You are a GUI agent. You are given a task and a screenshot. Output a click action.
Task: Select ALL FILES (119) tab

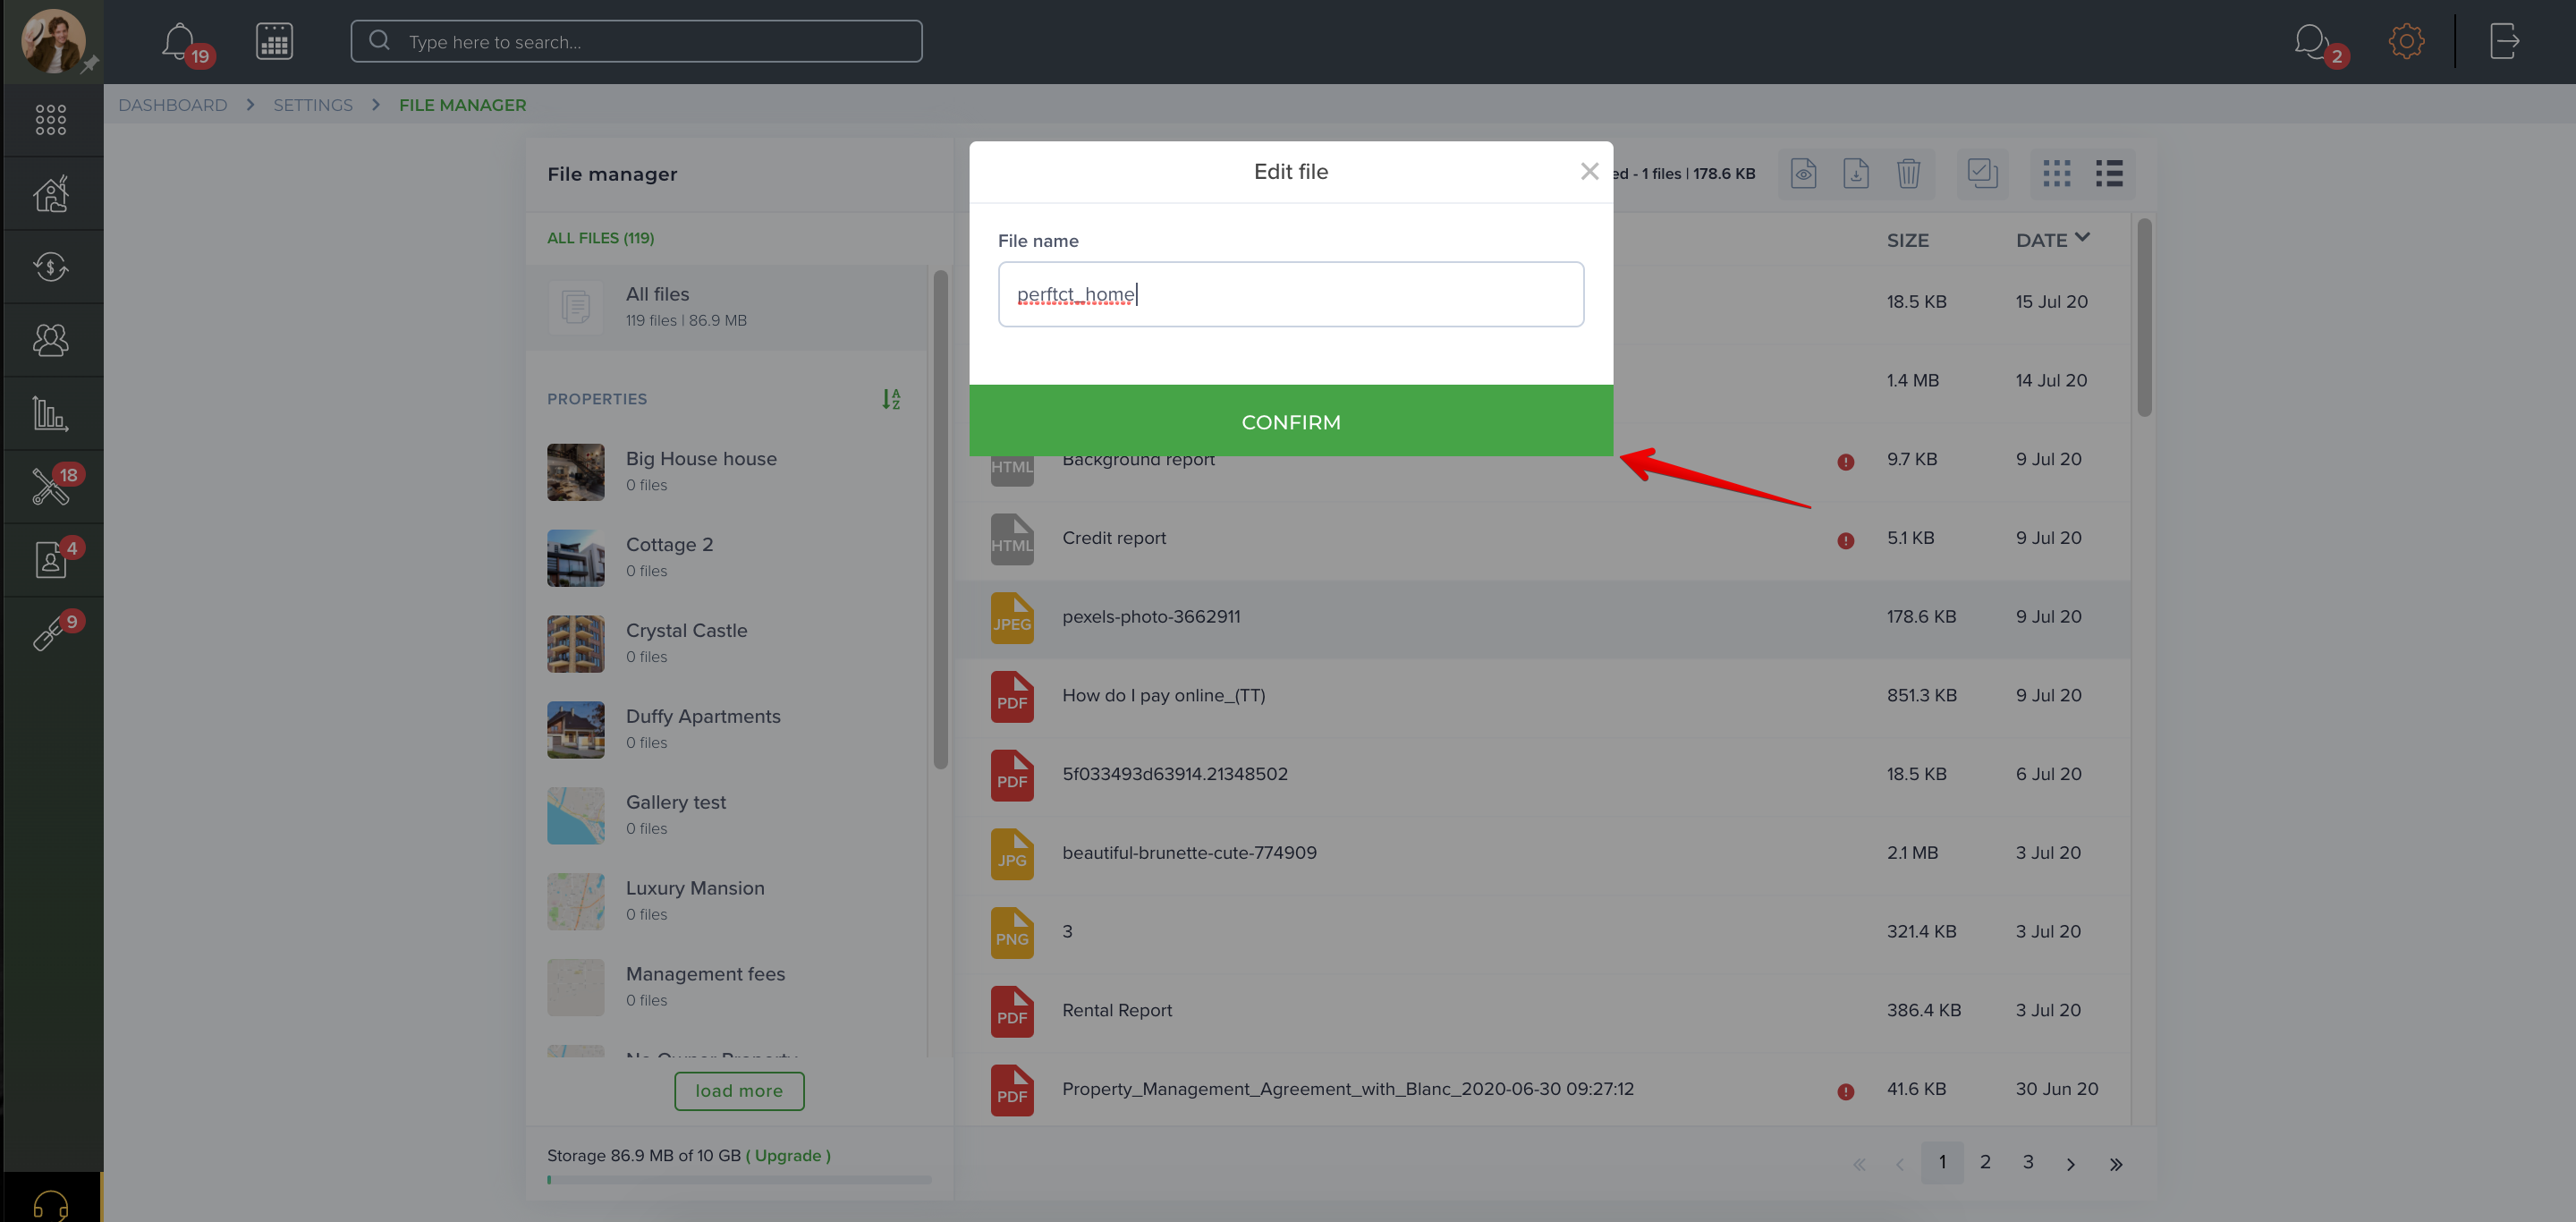(x=600, y=238)
